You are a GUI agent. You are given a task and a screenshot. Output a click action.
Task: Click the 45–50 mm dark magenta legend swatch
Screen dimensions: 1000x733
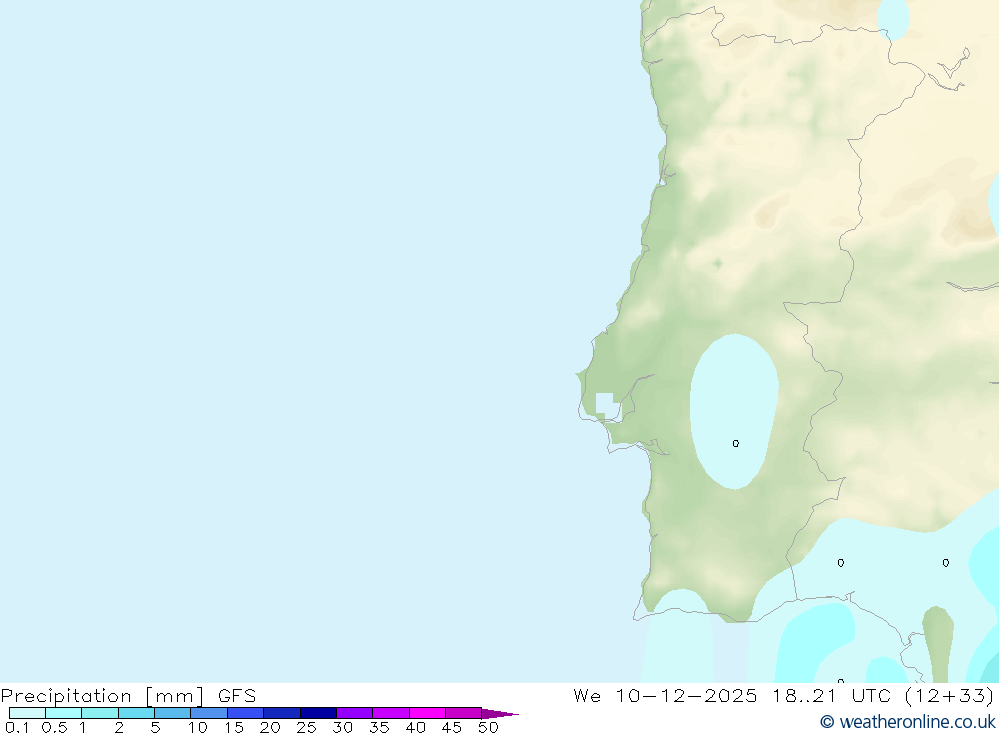point(464,713)
